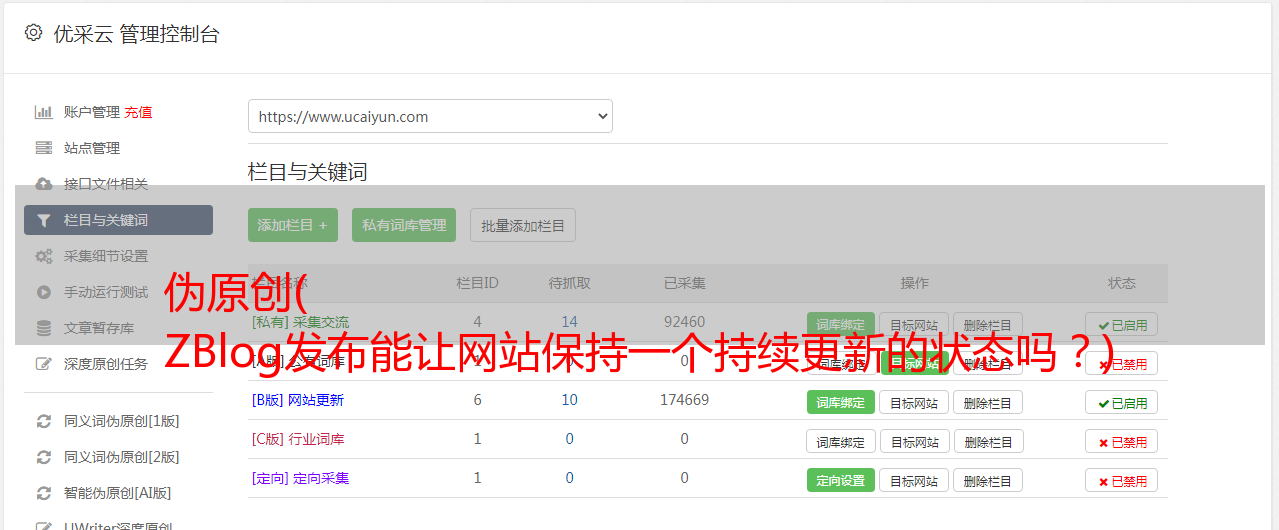Click the 添加栏目 + button
This screenshot has width=1279, height=530.
click(293, 225)
